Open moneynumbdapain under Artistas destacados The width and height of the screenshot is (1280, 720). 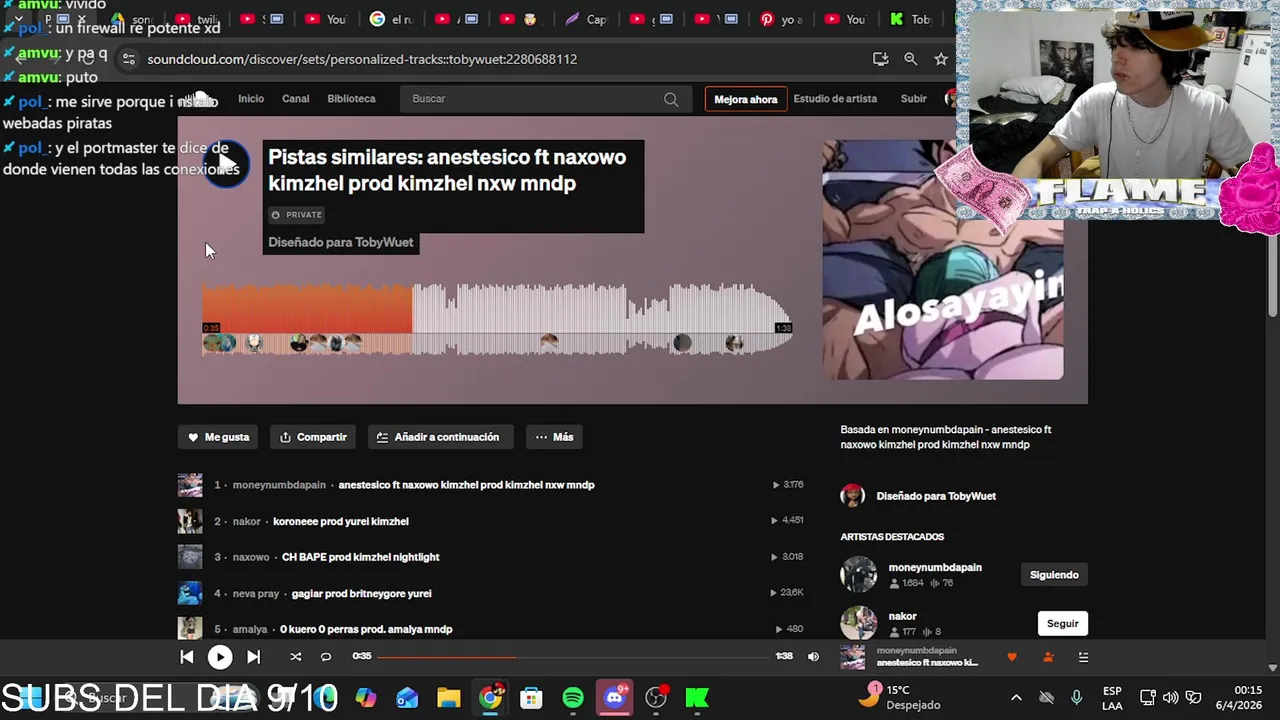[935, 567]
